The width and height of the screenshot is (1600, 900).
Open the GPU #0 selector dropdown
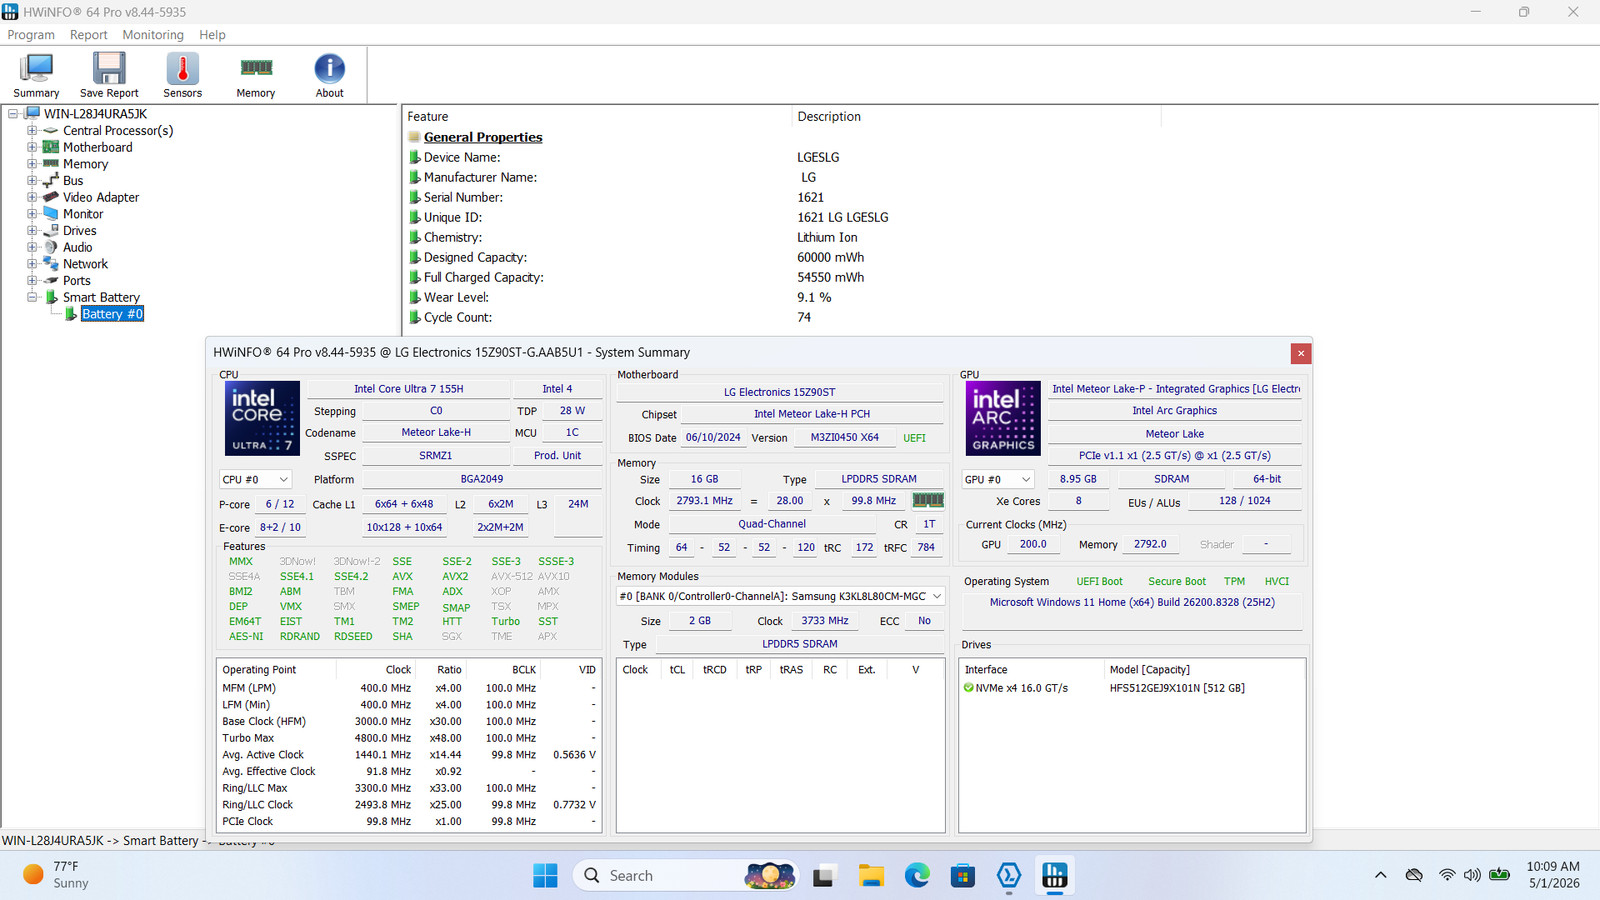[x=997, y=480]
